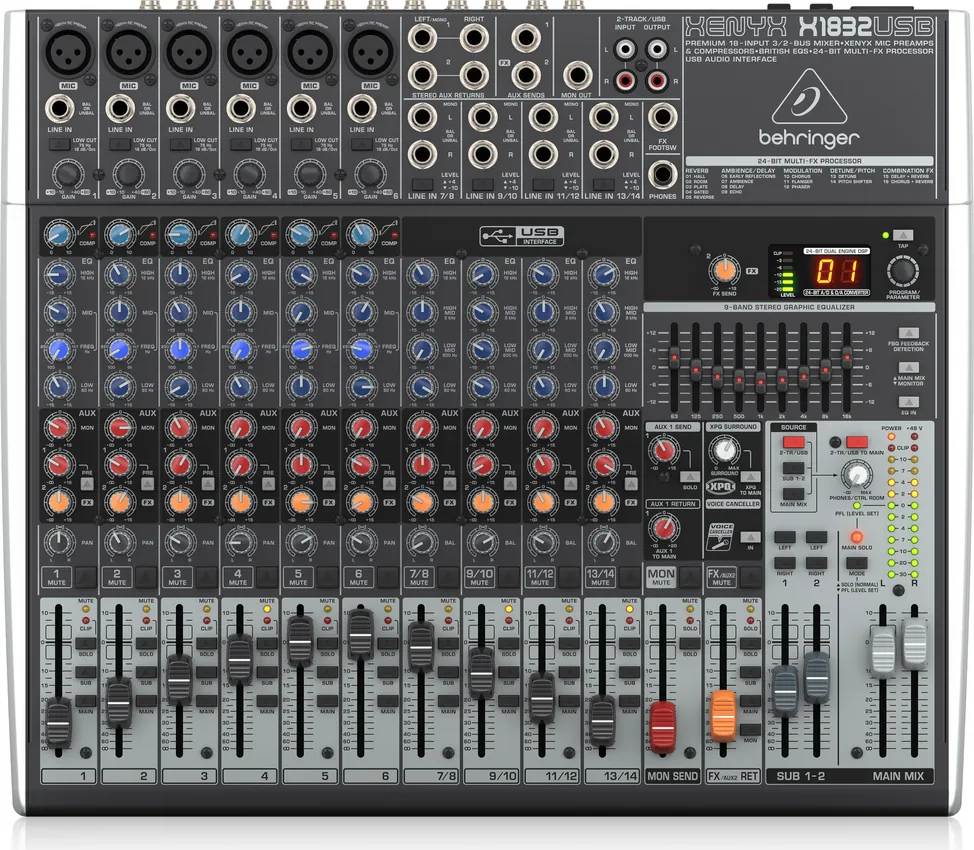Click the Behringer triangle logo

pos(809,97)
